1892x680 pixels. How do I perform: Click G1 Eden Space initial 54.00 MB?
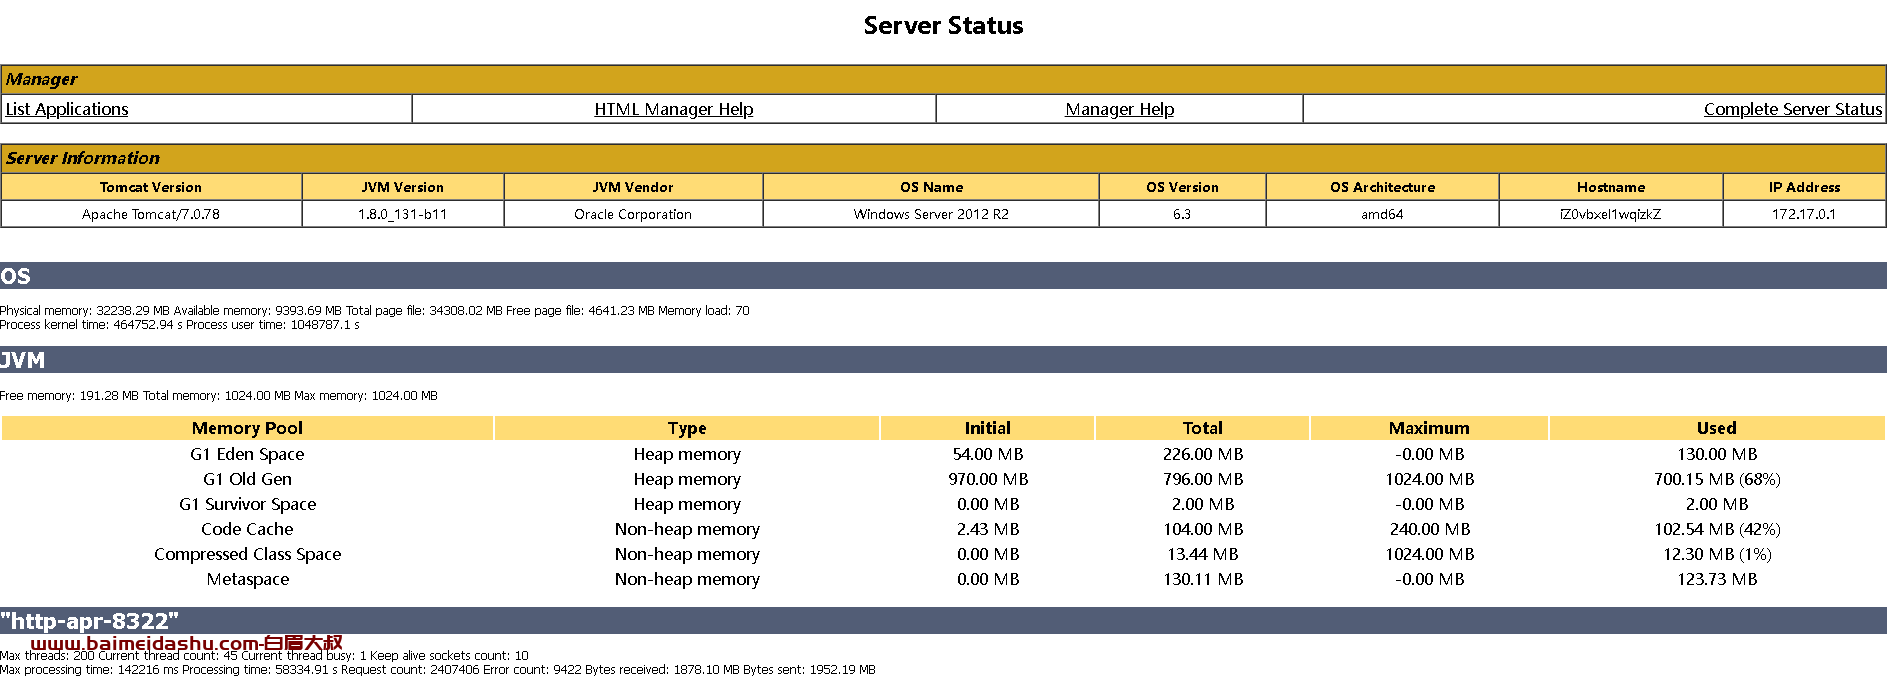[x=988, y=454]
